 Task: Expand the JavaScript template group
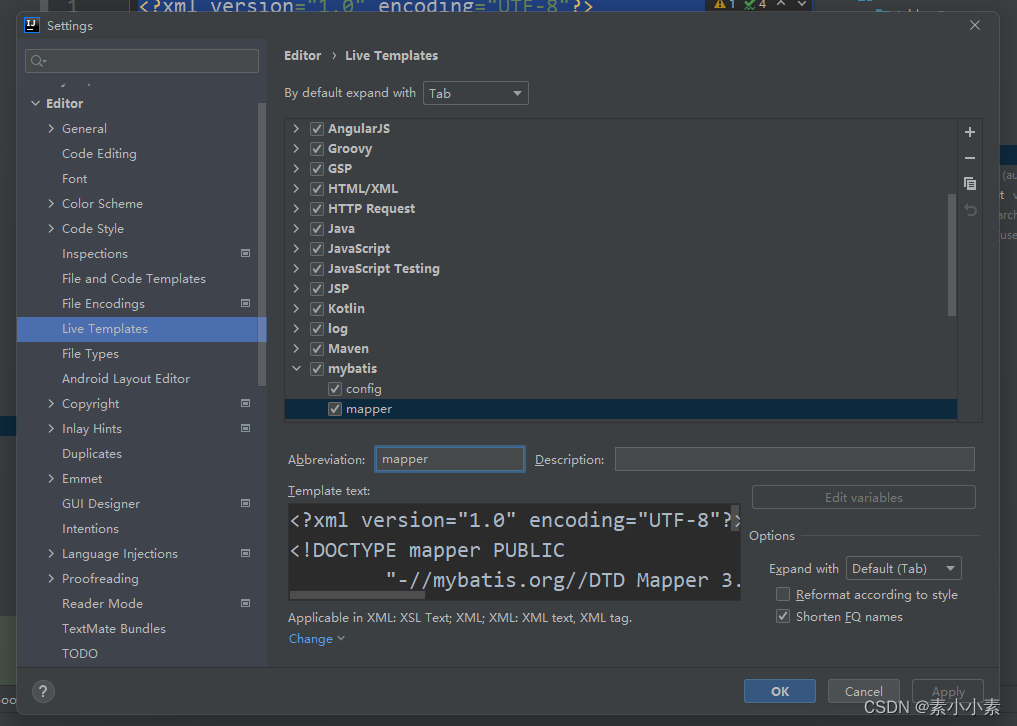[x=296, y=248]
